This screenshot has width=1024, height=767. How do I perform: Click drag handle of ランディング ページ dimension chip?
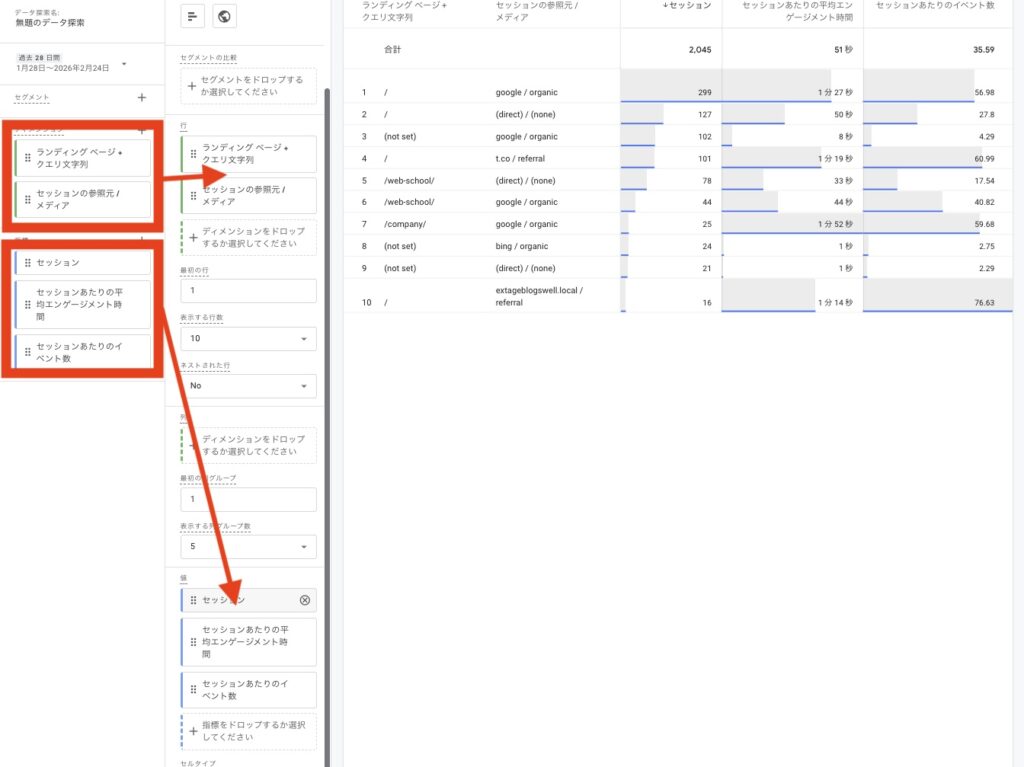pos(27,157)
